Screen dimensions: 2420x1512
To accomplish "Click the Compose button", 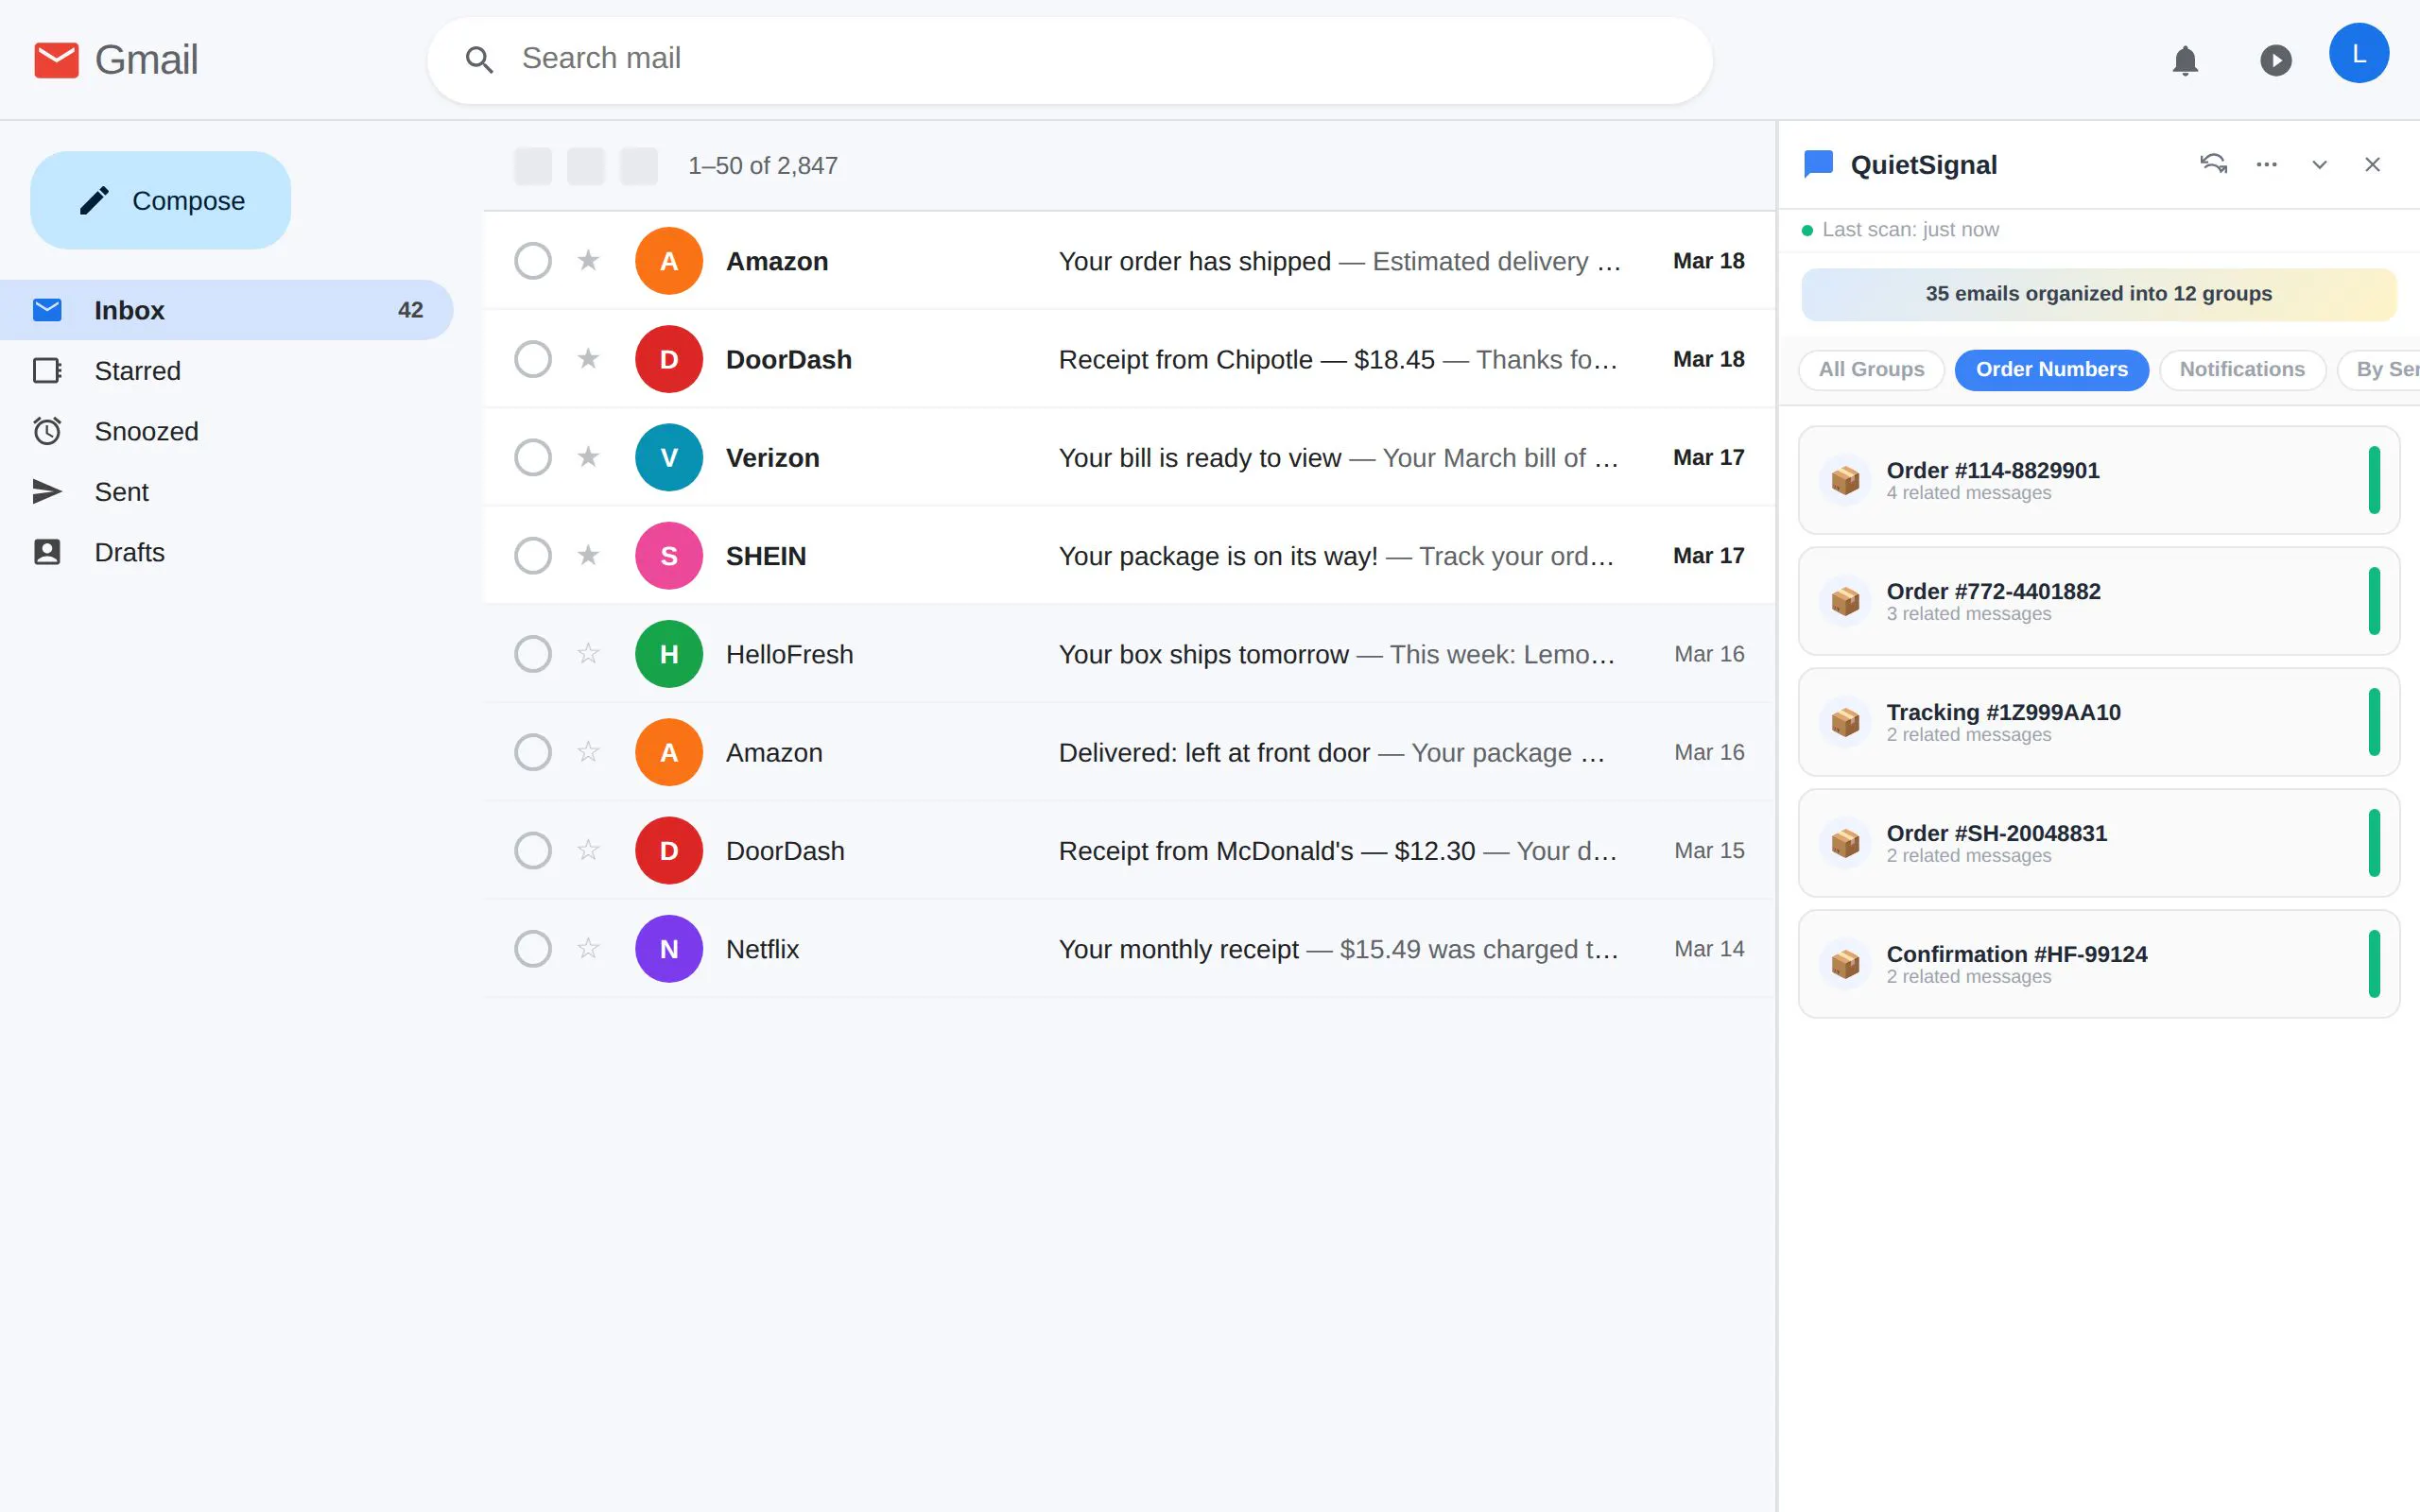I will click(x=160, y=200).
